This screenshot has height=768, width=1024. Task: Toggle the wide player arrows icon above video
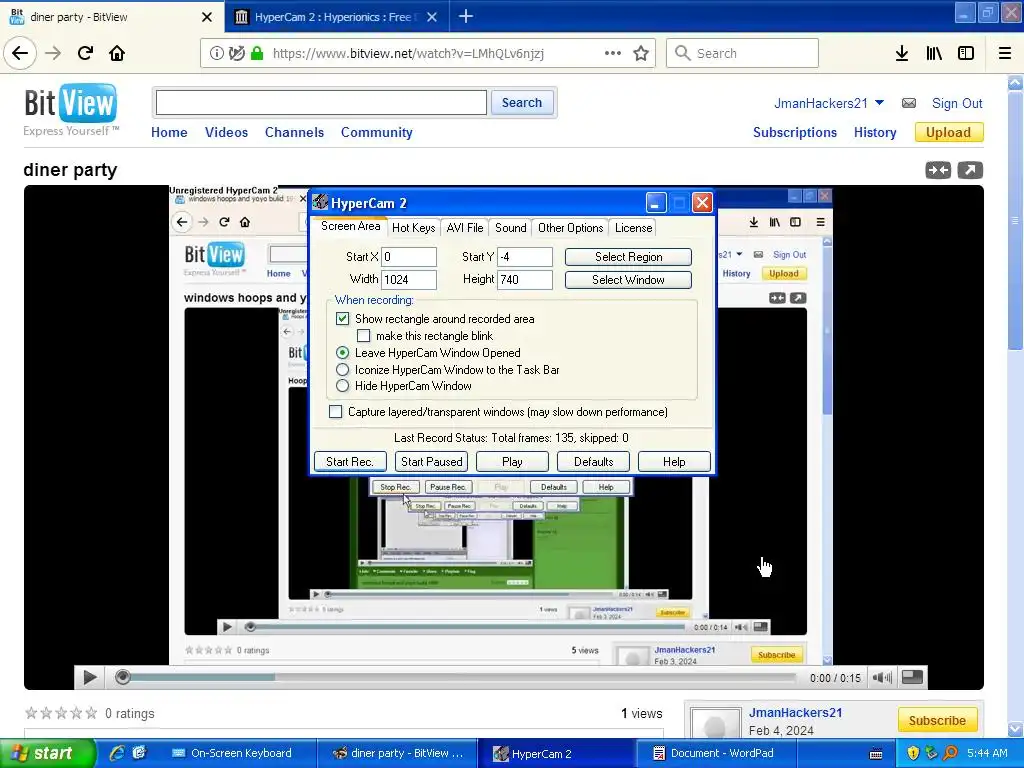(938, 170)
